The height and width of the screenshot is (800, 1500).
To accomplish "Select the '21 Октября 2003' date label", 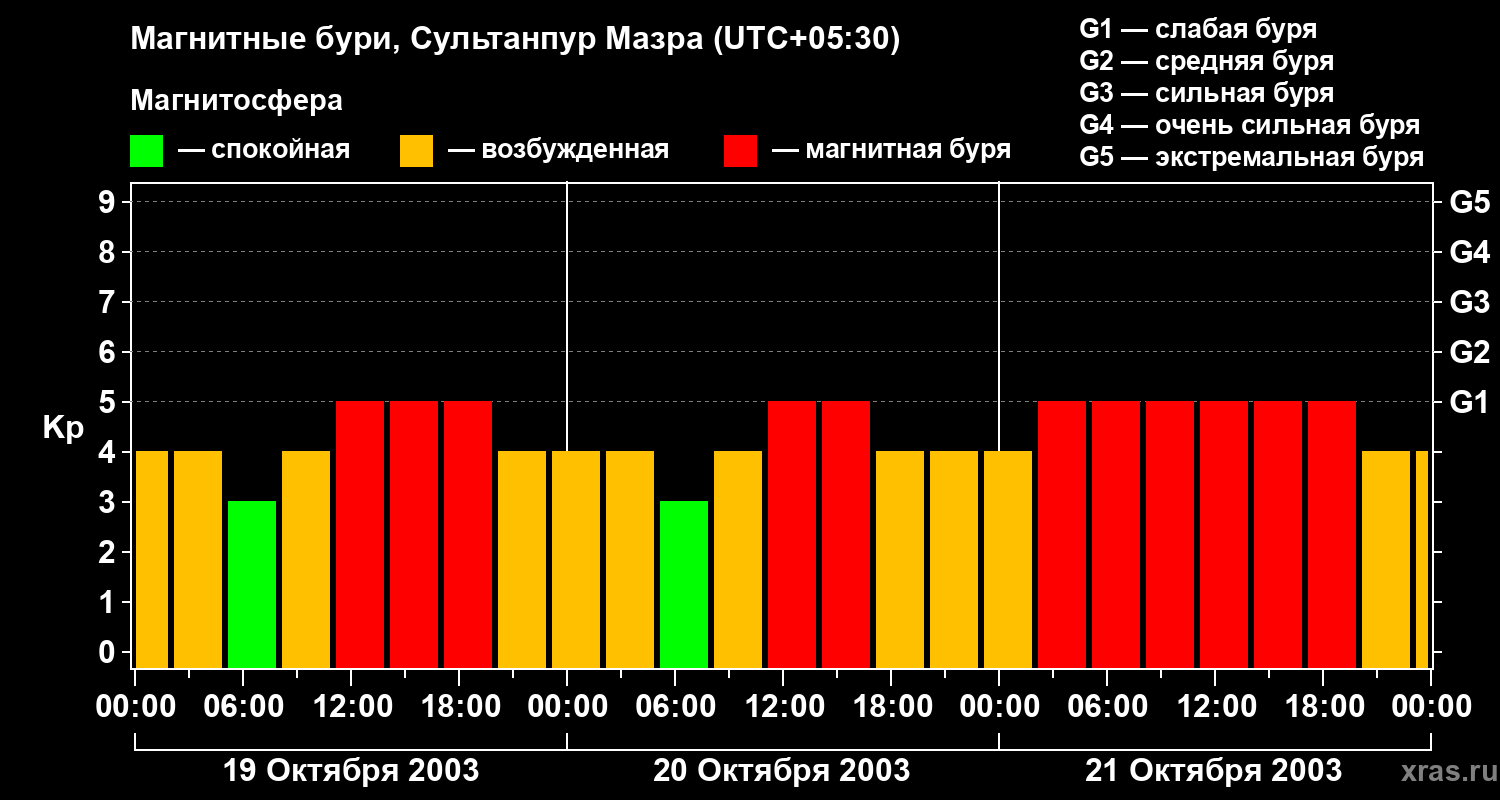I will [1214, 771].
